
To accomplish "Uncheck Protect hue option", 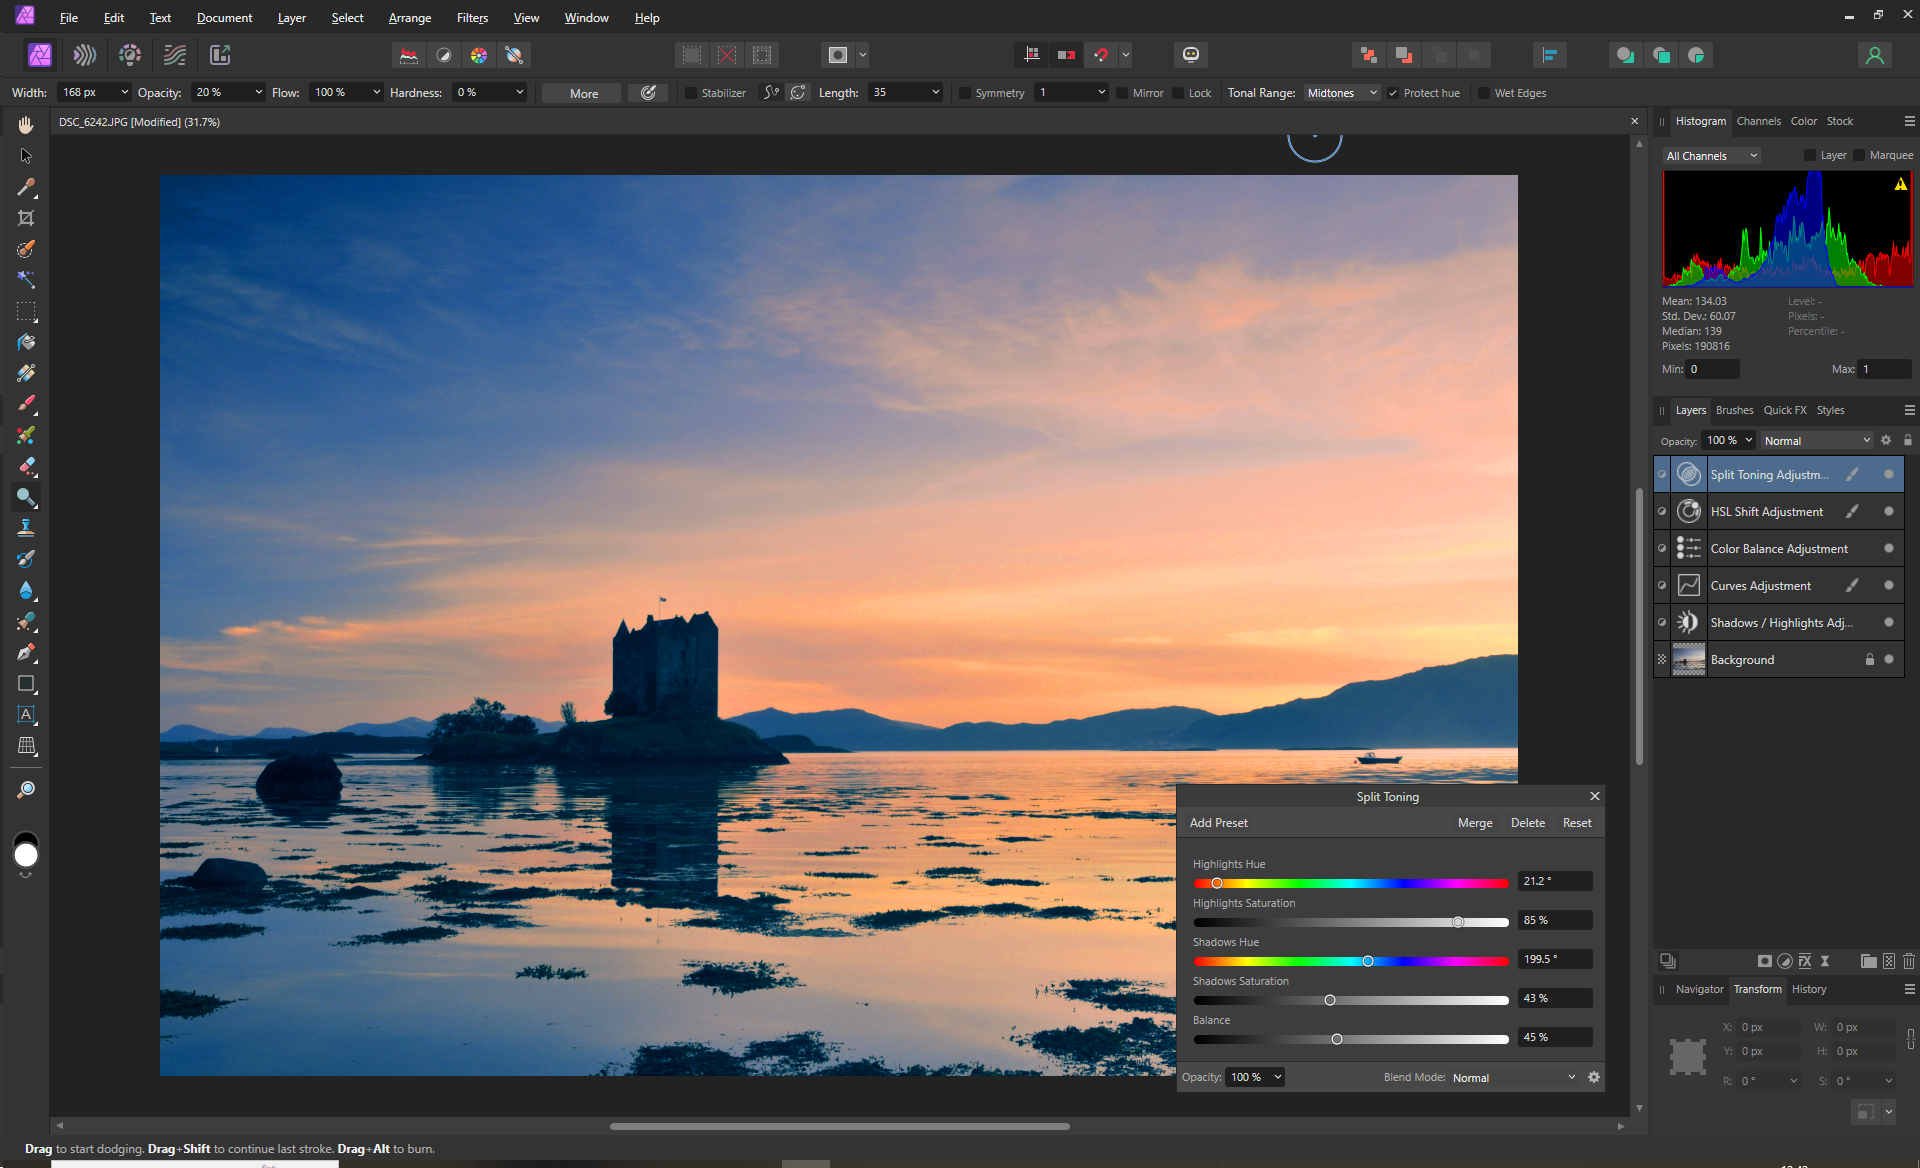I will pyautogui.click(x=1393, y=93).
